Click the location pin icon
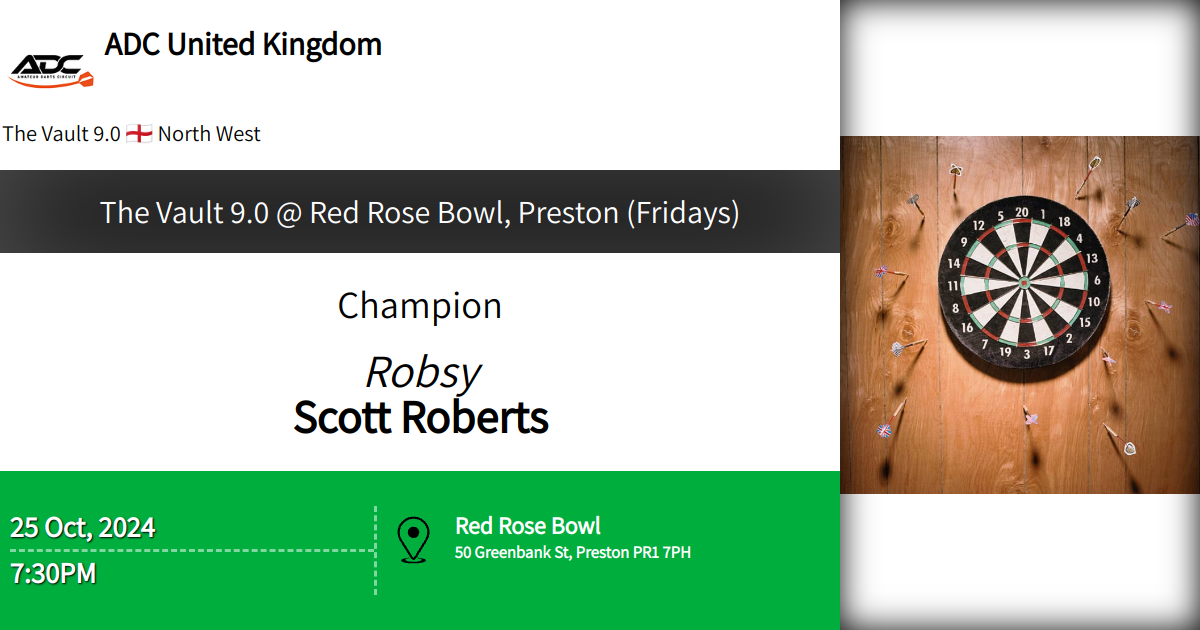The height and width of the screenshot is (630, 1200). click(413, 540)
